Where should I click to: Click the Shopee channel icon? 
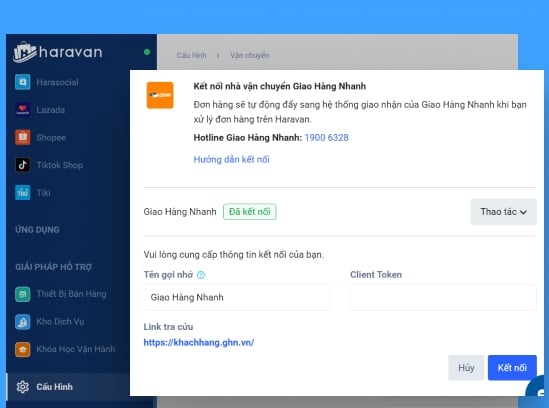click(23, 137)
